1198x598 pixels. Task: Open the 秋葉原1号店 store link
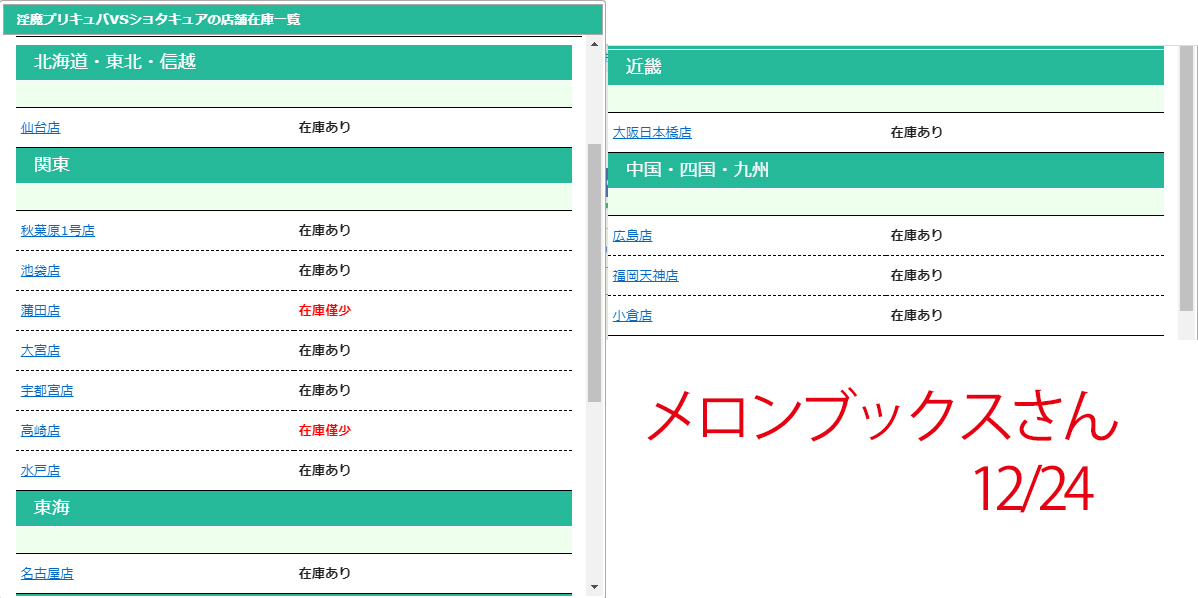(58, 231)
